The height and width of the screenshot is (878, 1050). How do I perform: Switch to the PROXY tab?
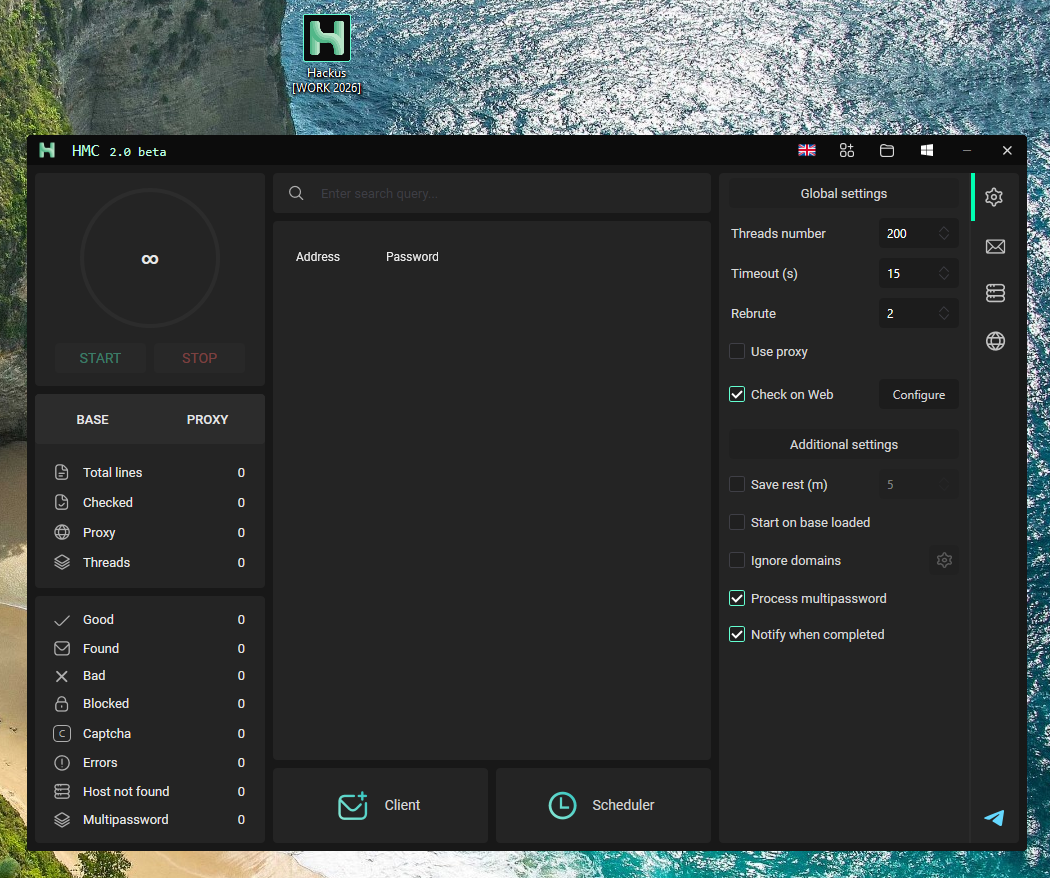[207, 419]
